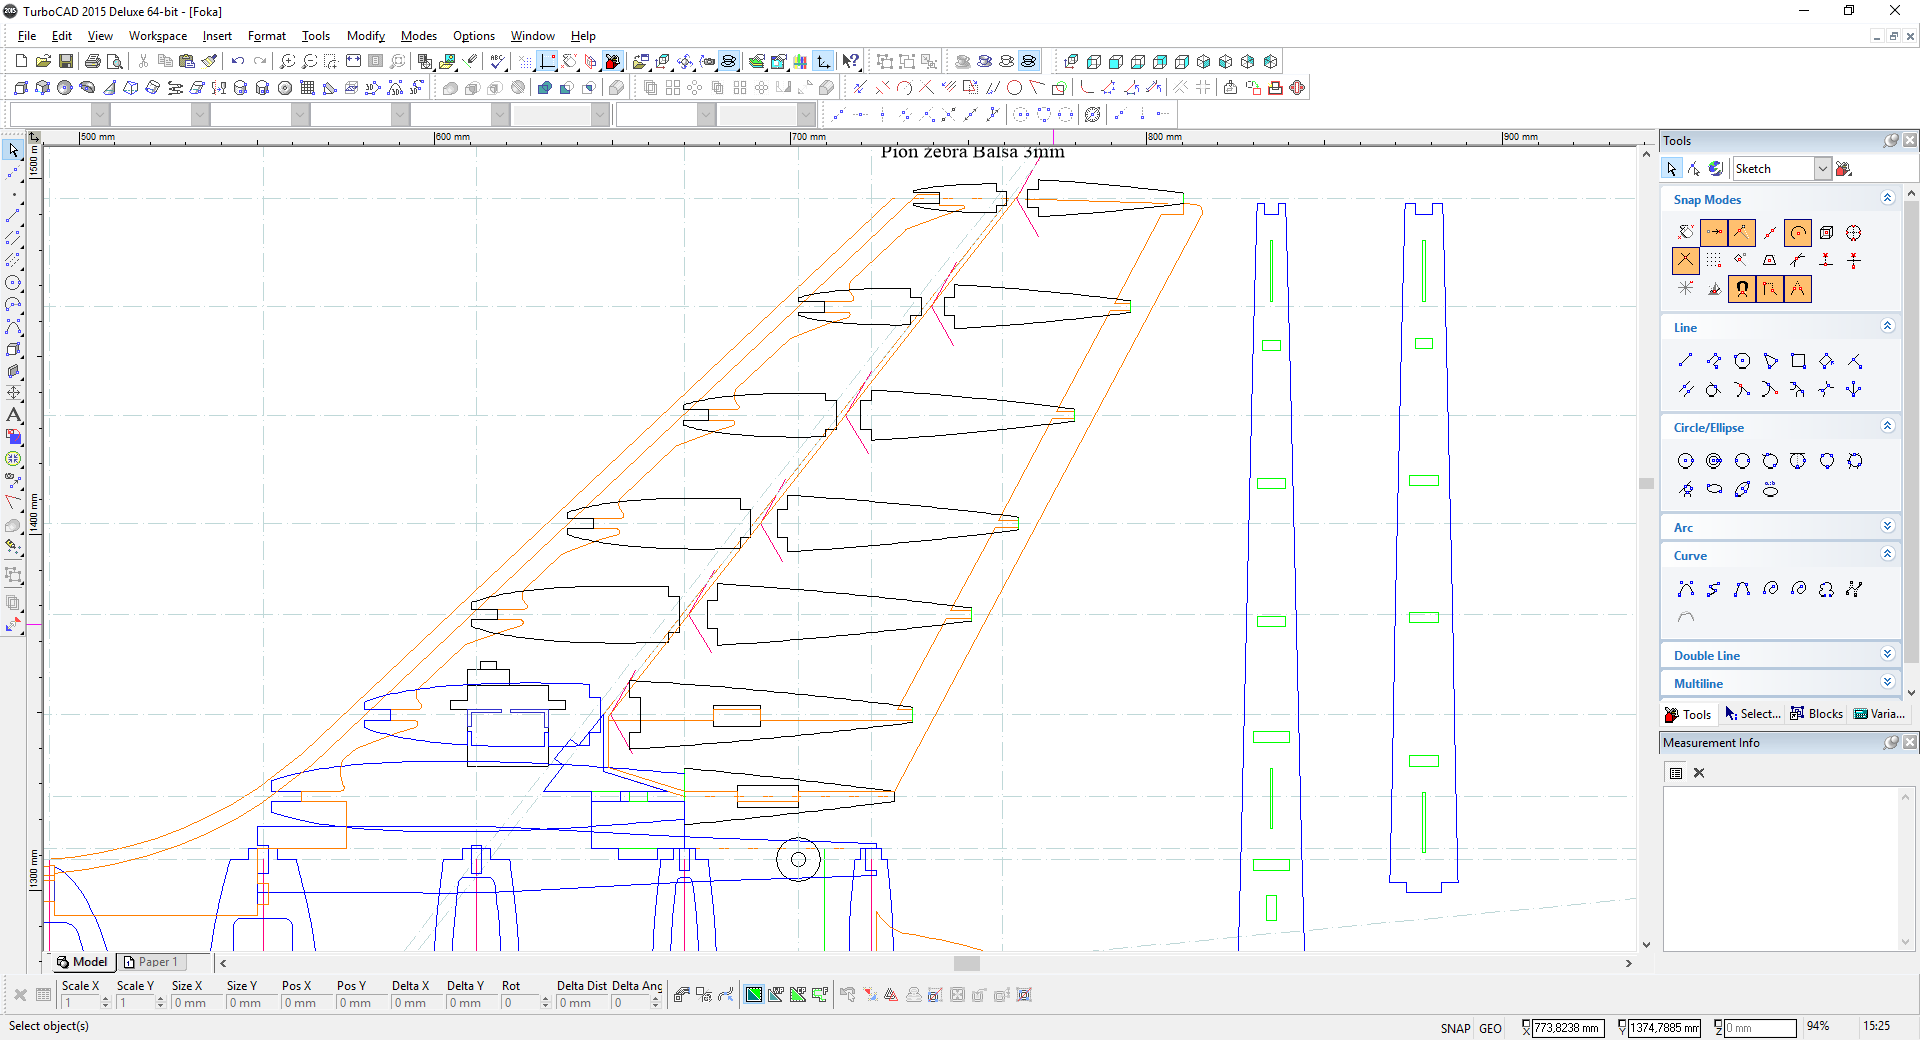The image size is (1920, 1040).
Task: Open the Blocks palette tab
Action: (1817, 714)
